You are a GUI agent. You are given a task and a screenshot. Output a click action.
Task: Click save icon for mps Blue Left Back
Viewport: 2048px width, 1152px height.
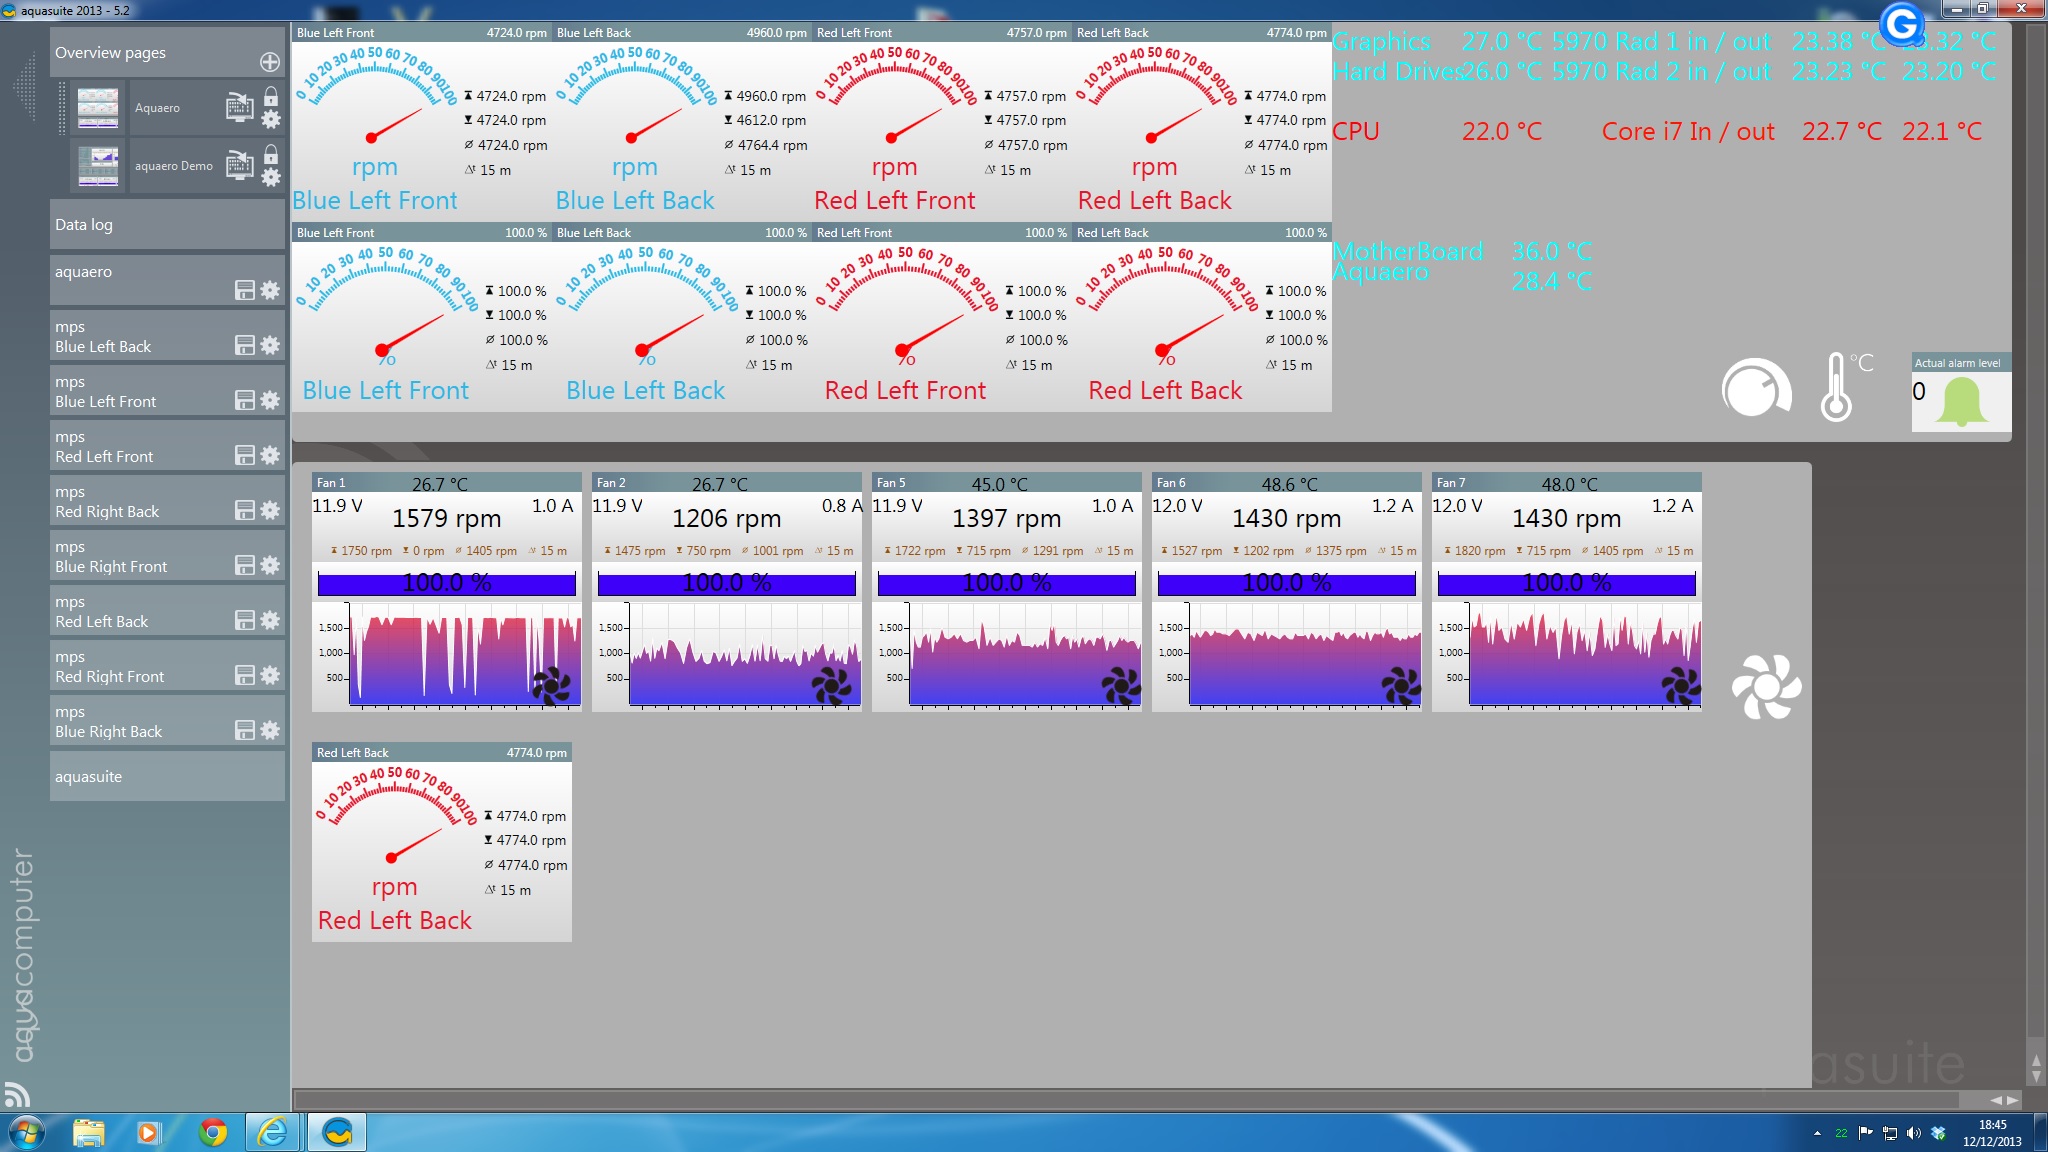[x=244, y=345]
